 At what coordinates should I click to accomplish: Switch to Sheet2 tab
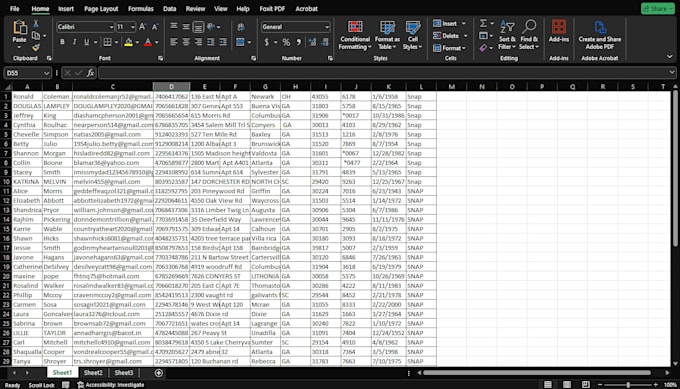[93, 373]
